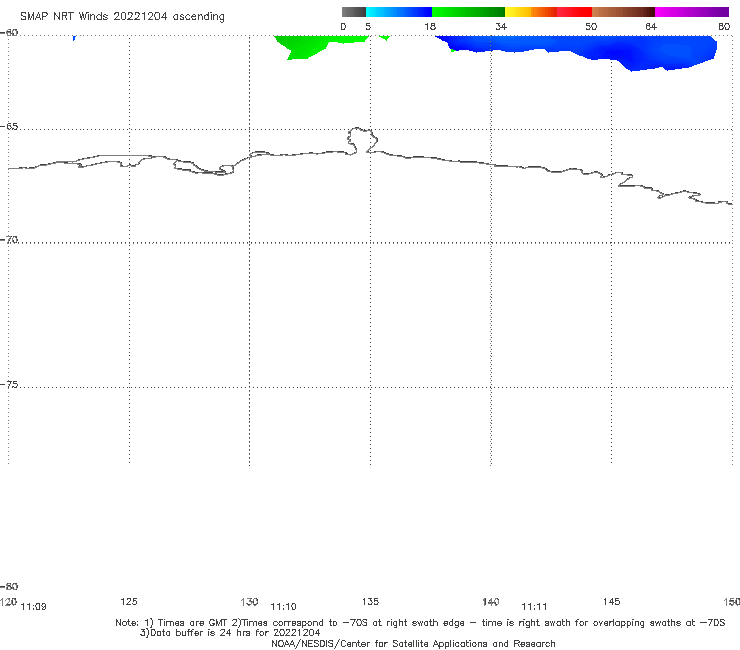This screenshot has height=650, width=740.
Task: Click the latitude label '-65'
Action: (9, 127)
